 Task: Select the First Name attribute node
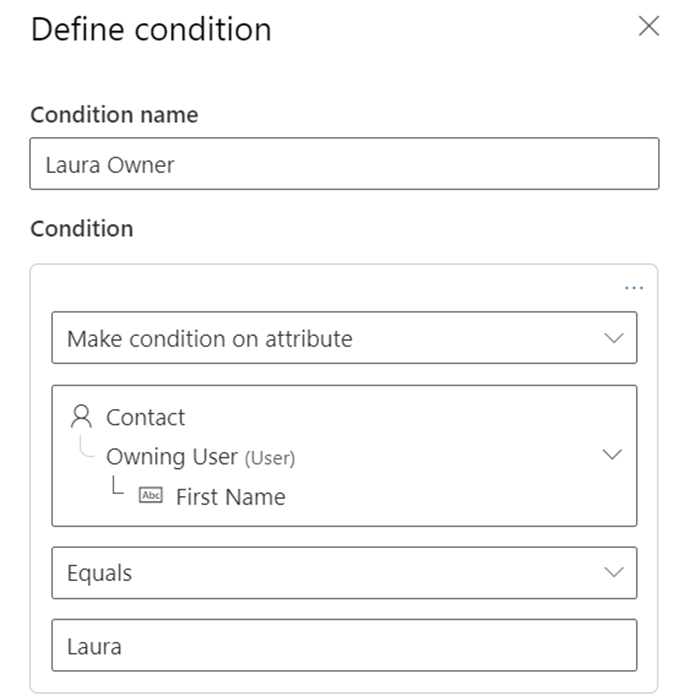point(230,497)
